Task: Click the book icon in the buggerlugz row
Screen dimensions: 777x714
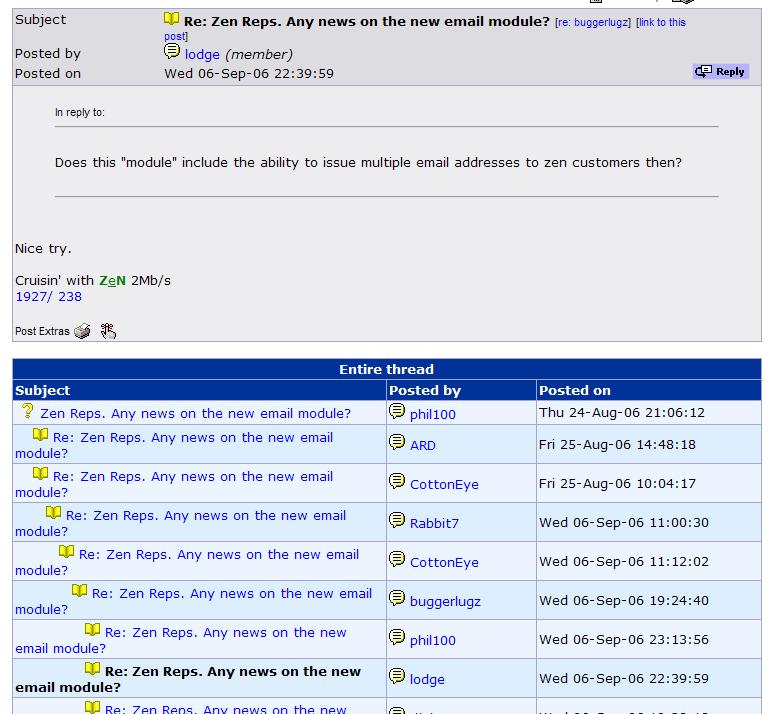Action: (79, 591)
